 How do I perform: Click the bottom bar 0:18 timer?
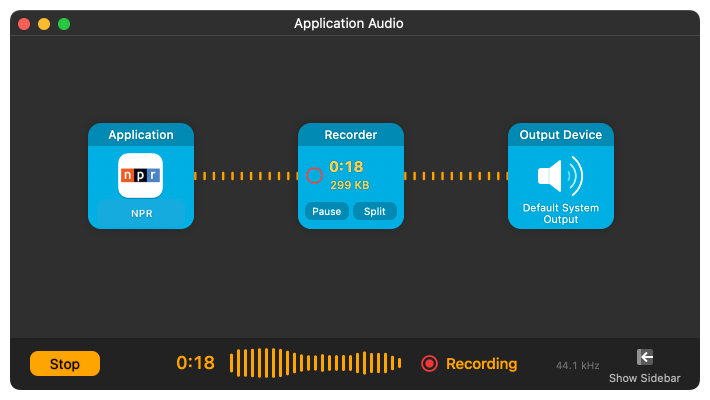pyautogui.click(x=196, y=363)
